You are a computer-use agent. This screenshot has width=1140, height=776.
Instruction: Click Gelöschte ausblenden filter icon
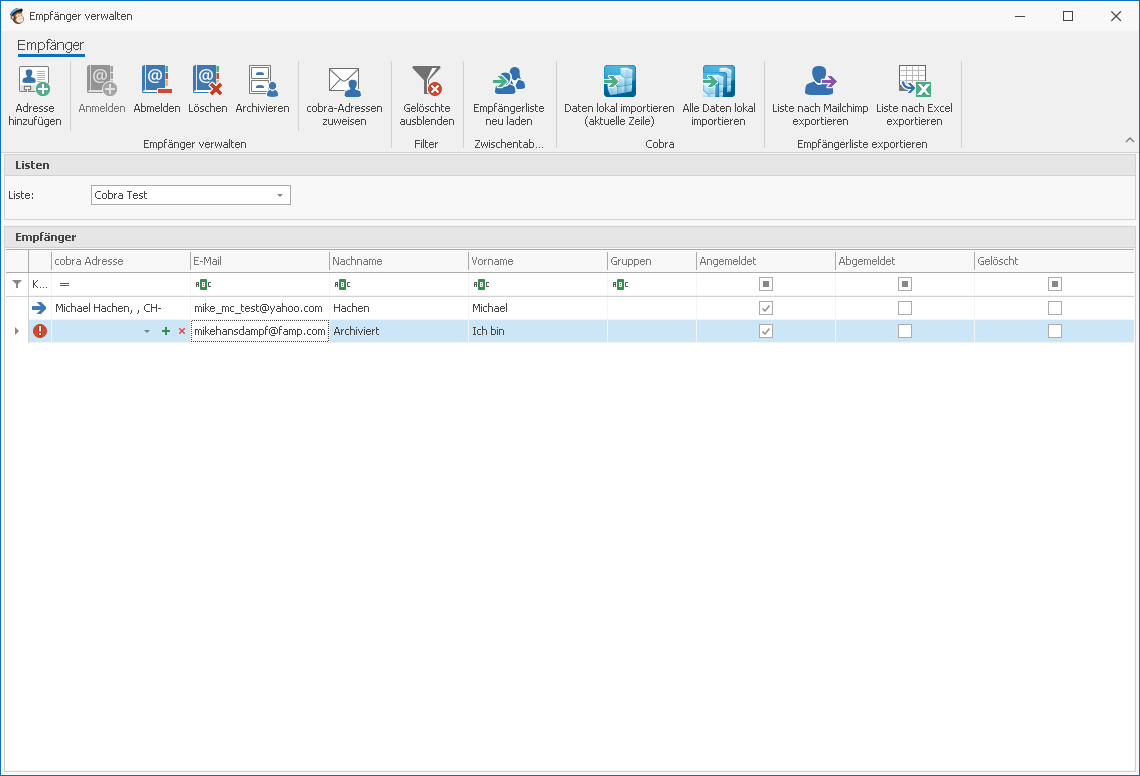(x=427, y=82)
